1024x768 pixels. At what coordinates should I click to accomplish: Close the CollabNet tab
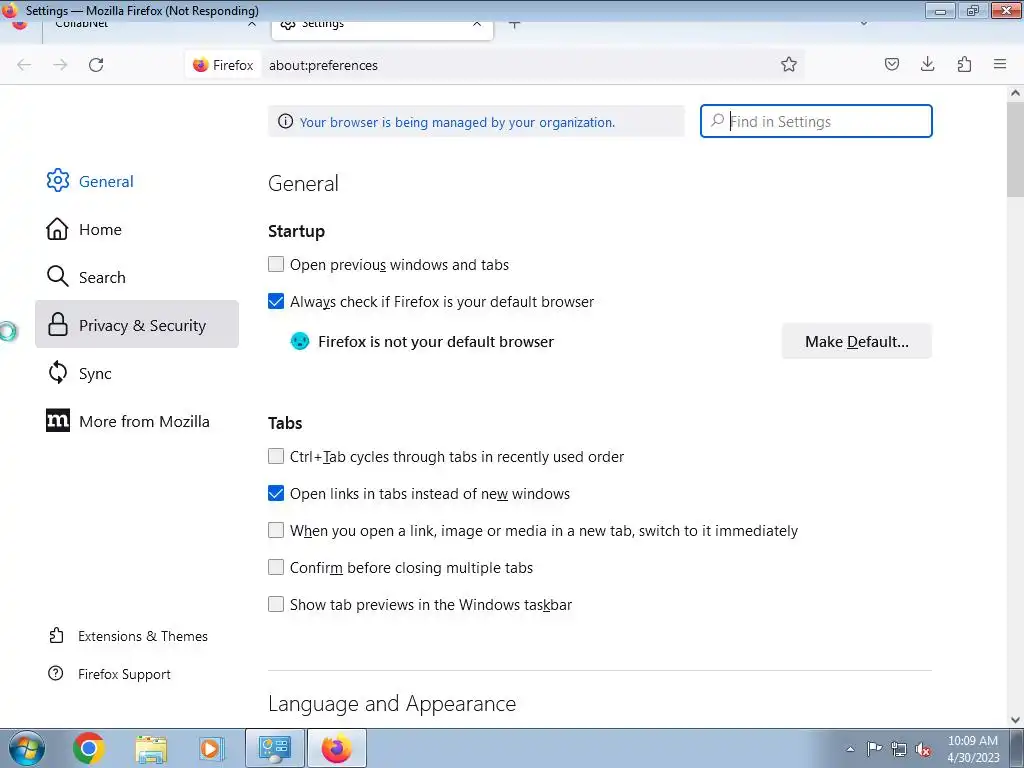pyautogui.click(x=251, y=25)
